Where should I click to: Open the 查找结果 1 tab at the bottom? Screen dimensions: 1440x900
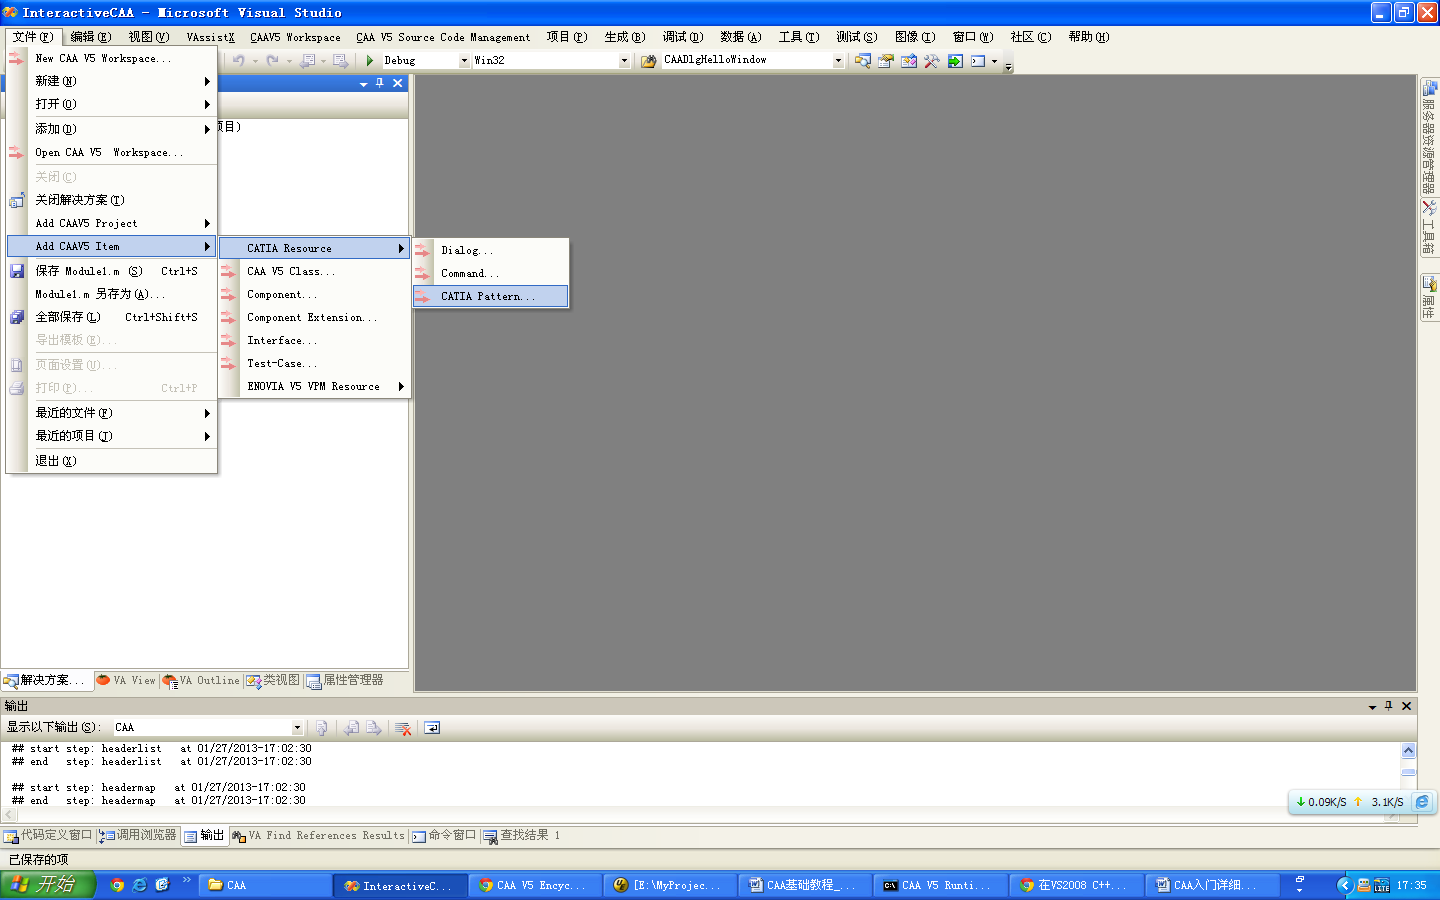[522, 836]
